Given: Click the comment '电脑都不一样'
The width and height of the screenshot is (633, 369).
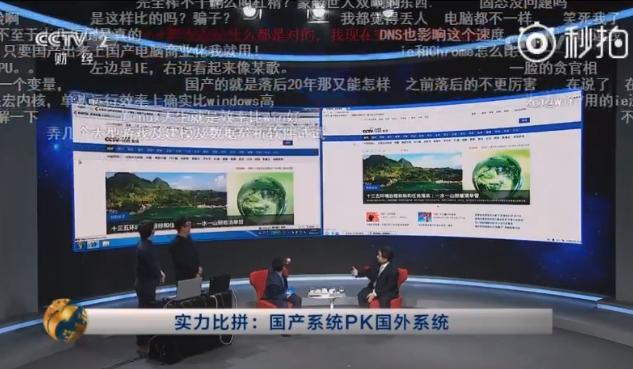Looking at the screenshot, I should pyautogui.click(x=488, y=19).
